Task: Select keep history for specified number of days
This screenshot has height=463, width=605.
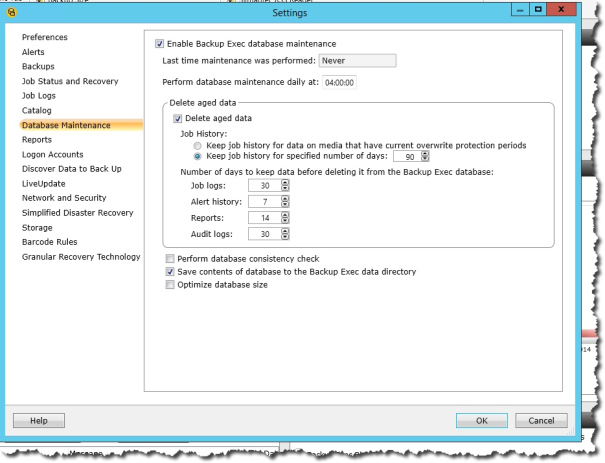Action: click(x=197, y=156)
